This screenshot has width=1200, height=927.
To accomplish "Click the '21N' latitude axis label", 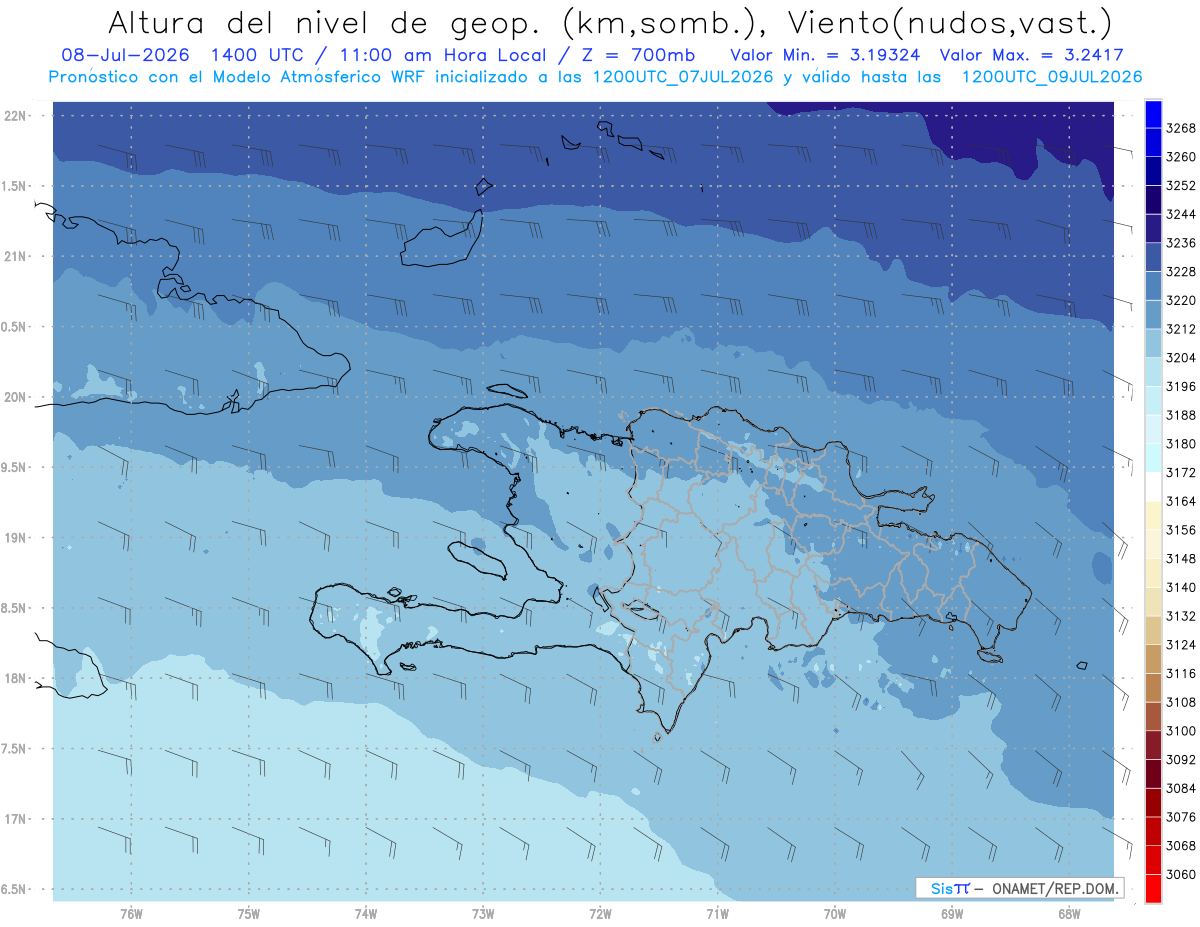I will 14,256.
